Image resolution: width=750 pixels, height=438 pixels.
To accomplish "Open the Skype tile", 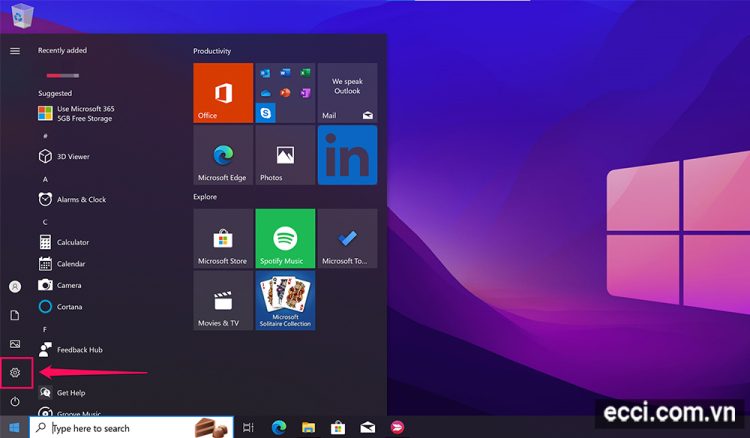I will click(x=265, y=113).
